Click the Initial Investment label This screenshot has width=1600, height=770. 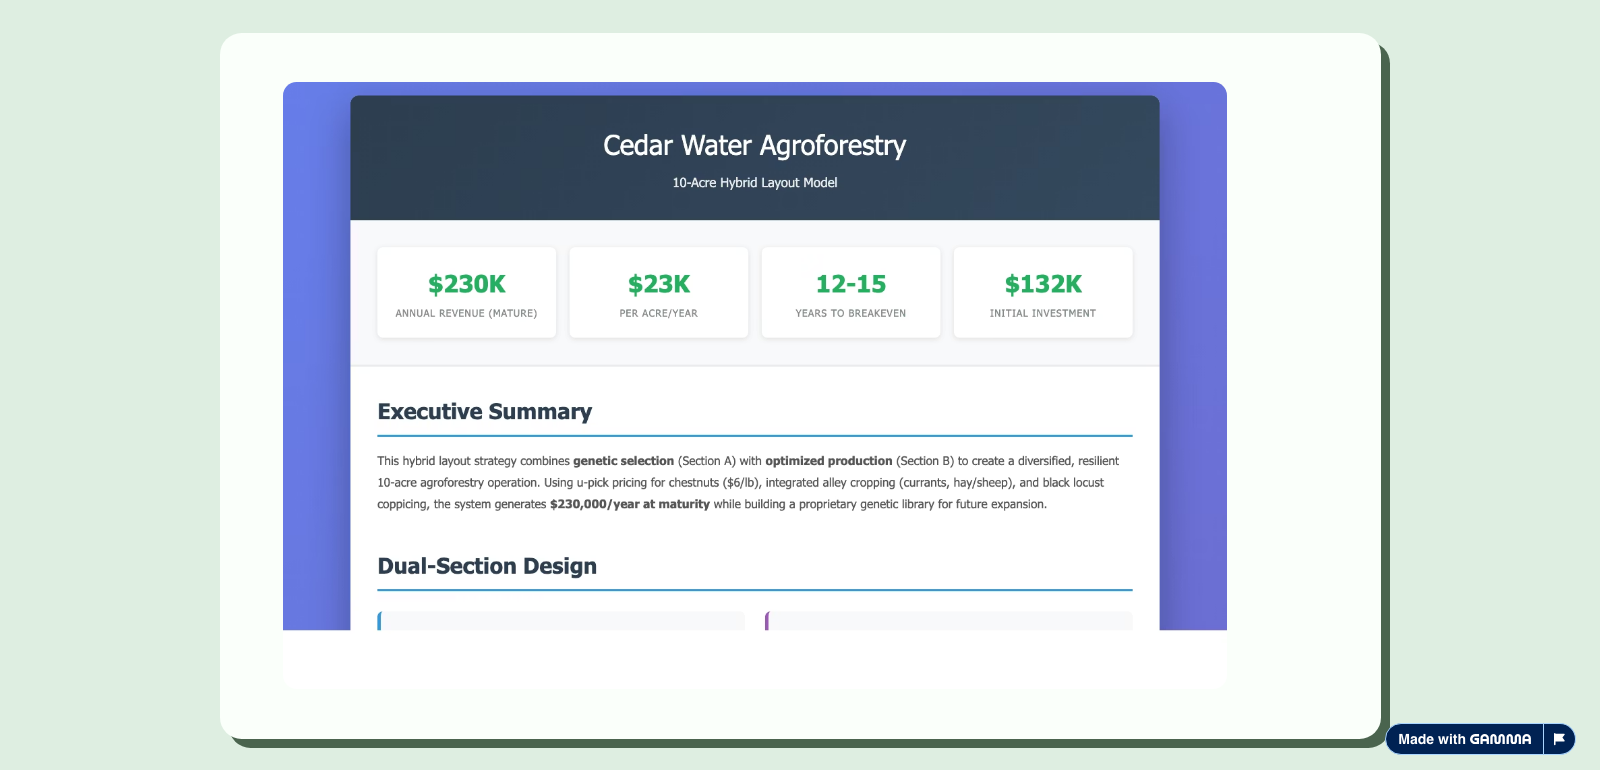[1043, 314]
